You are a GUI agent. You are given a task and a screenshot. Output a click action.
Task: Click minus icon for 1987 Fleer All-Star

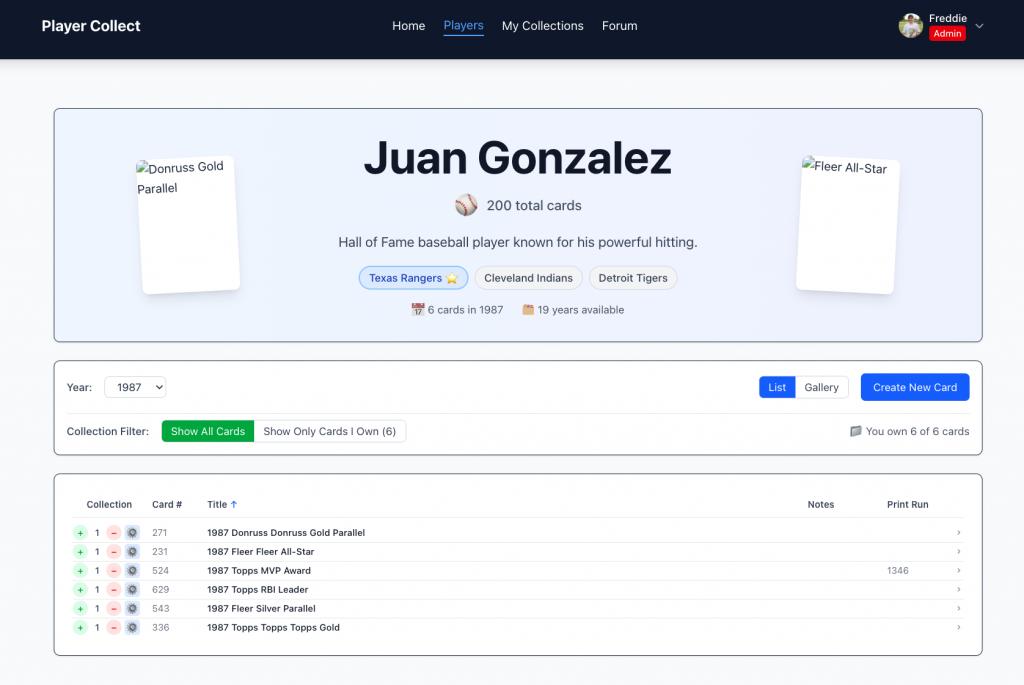coord(114,552)
